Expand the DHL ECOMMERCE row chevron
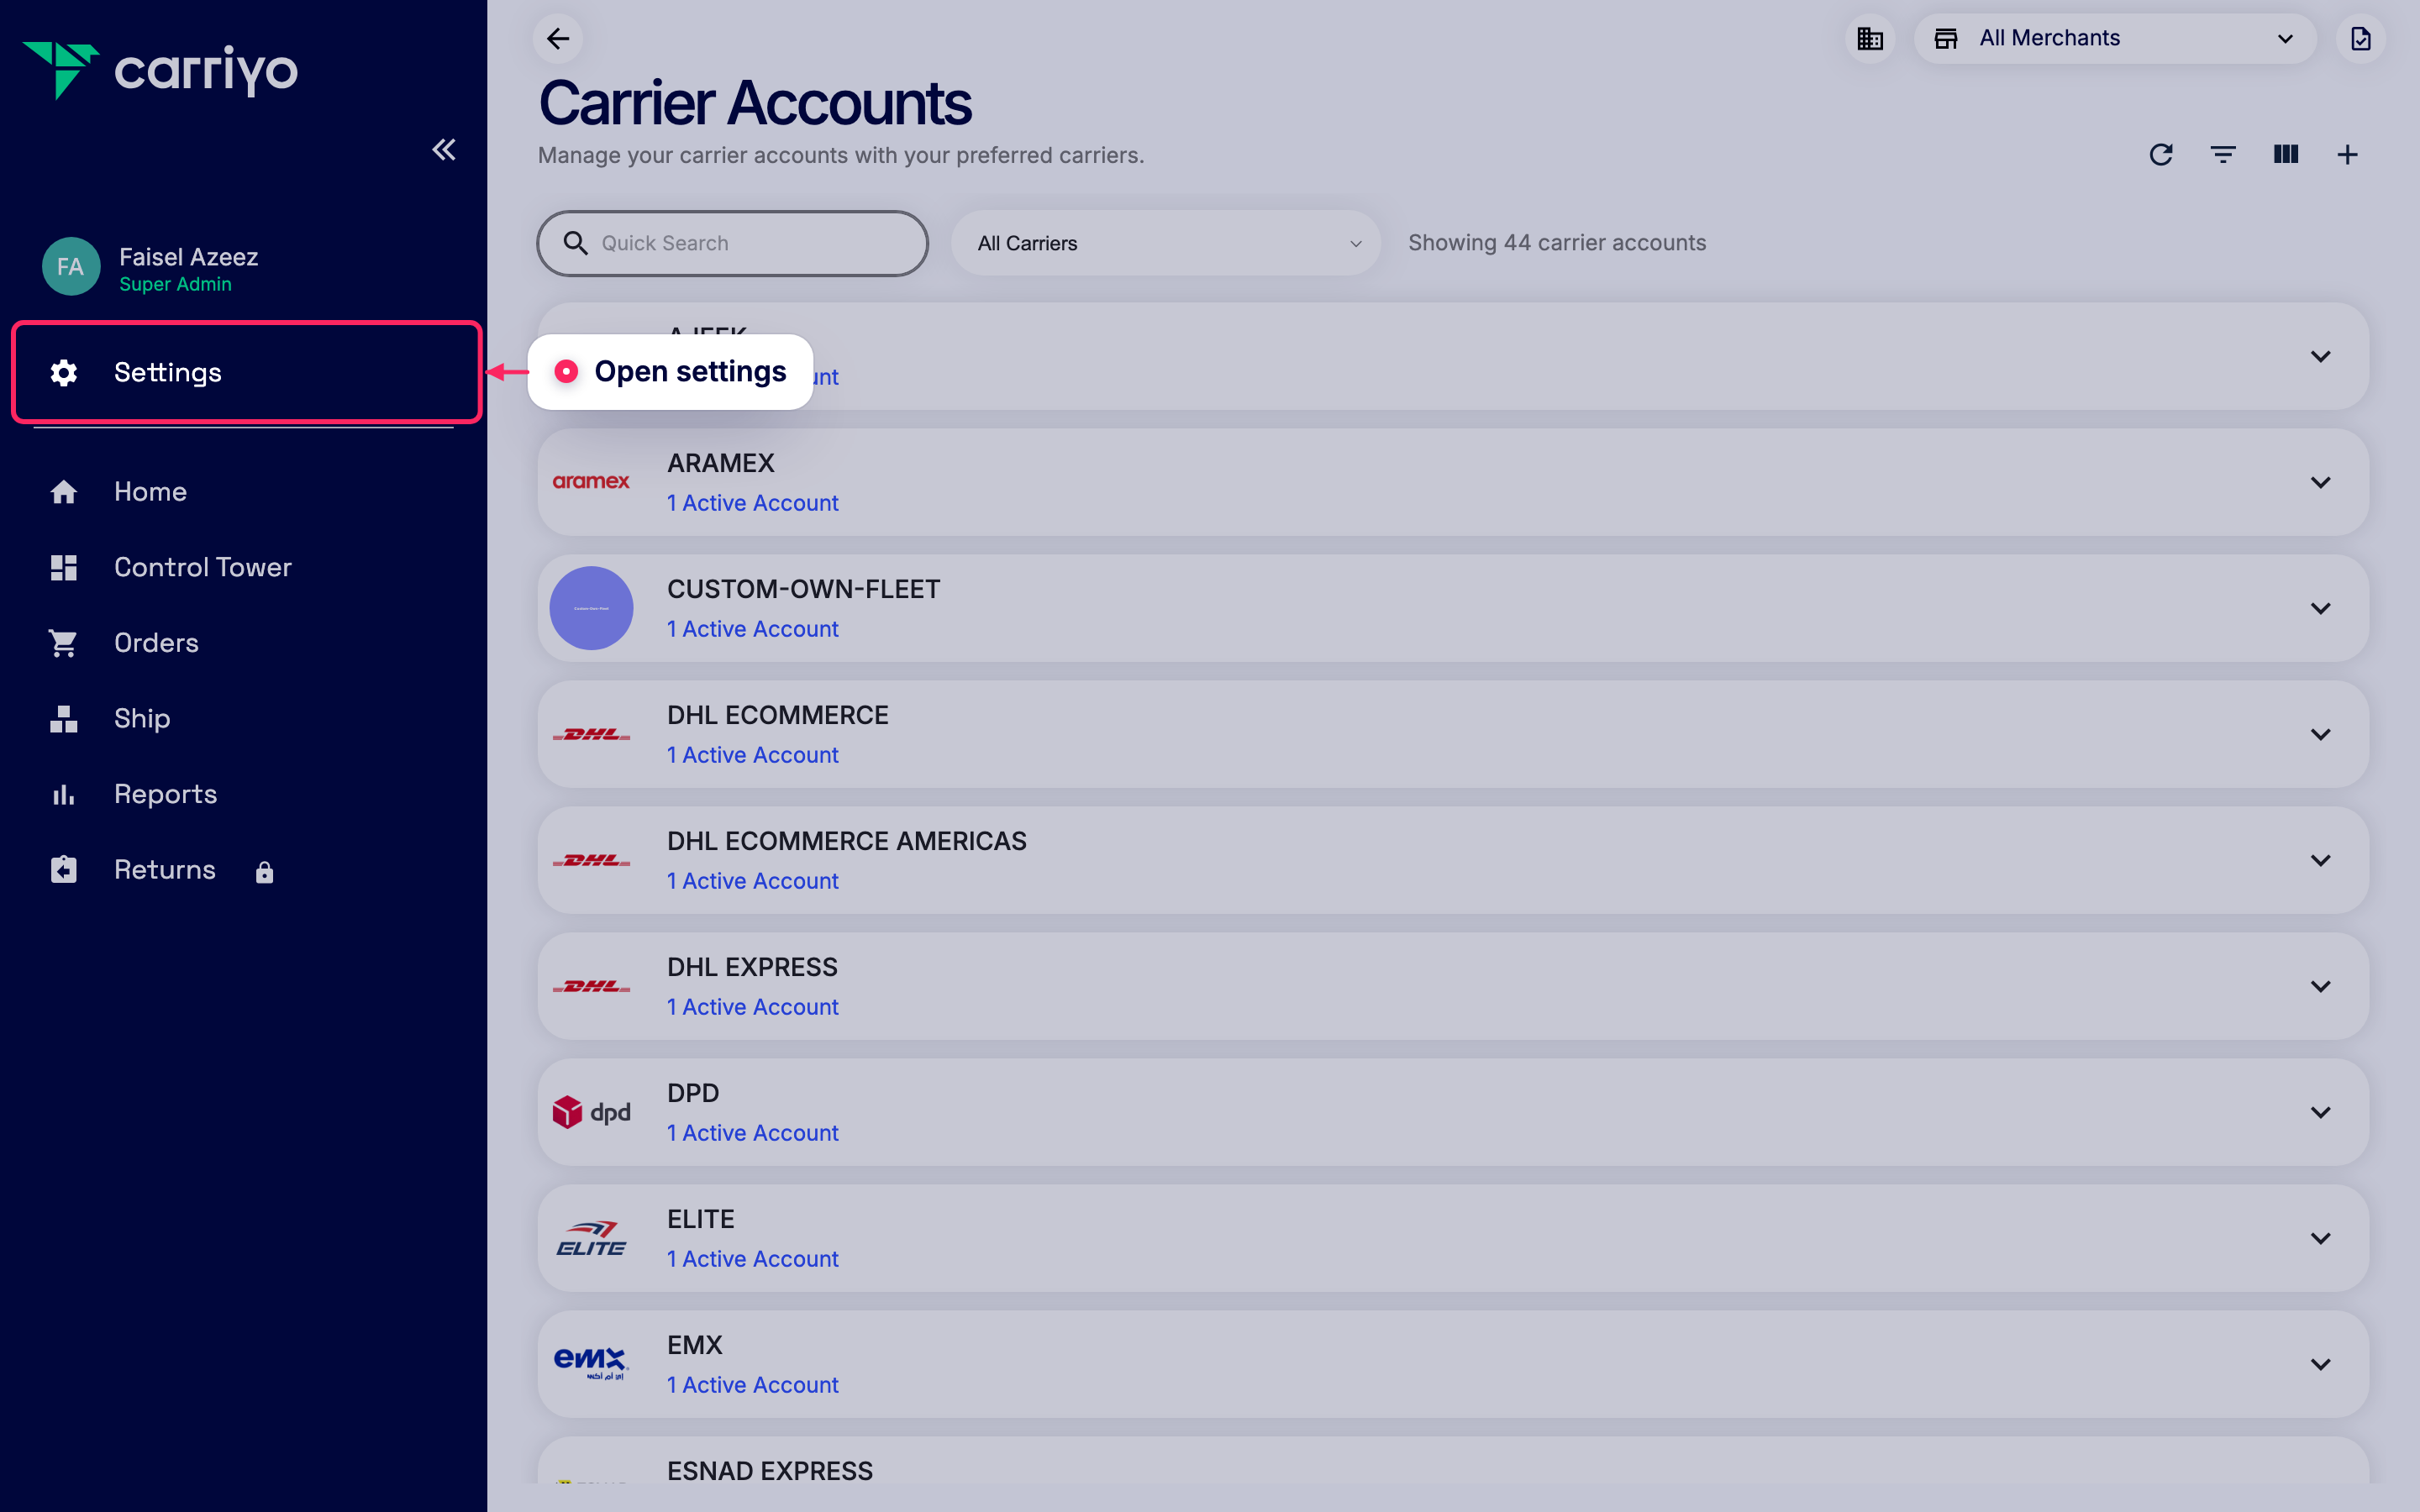The width and height of the screenshot is (2420, 1512). point(2320,734)
